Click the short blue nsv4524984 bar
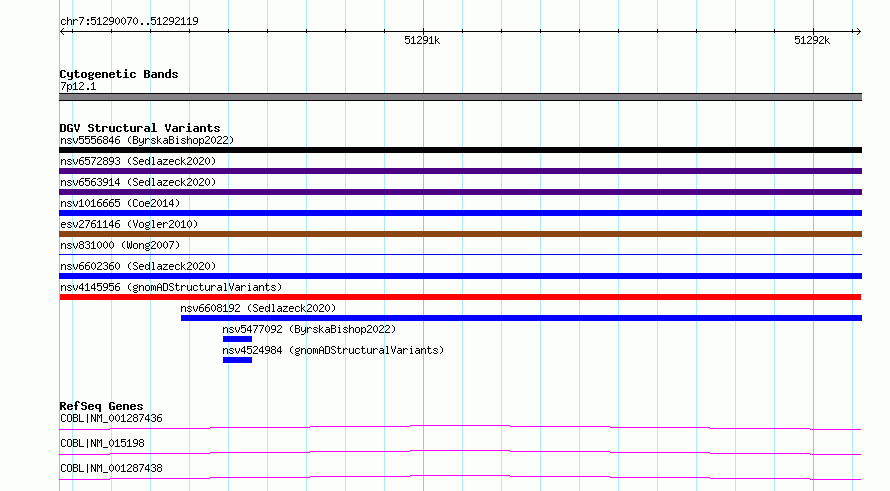The image size is (890, 491). (237, 360)
